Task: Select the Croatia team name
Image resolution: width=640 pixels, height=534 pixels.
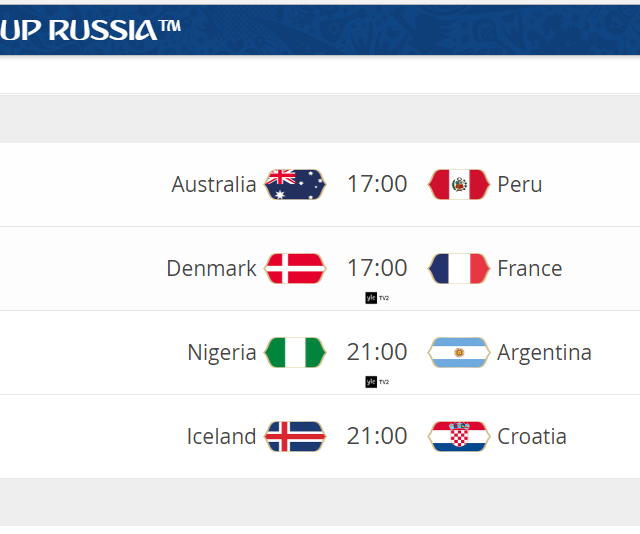Action: pyautogui.click(x=532, y=436)
